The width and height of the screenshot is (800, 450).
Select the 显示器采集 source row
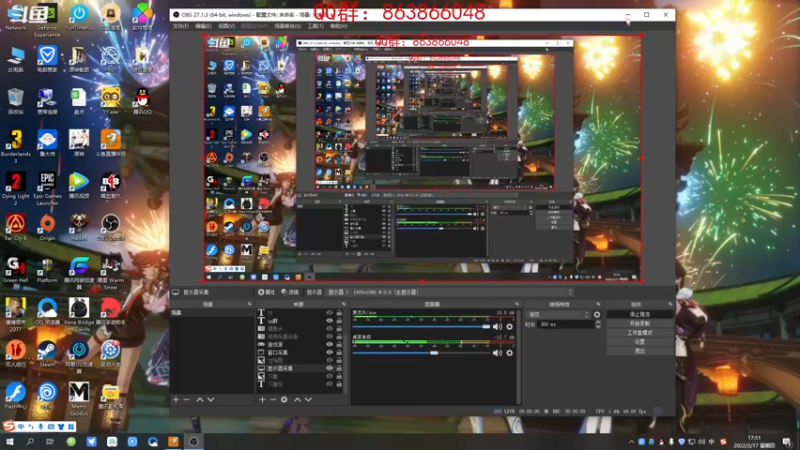[x=301, y=368]
